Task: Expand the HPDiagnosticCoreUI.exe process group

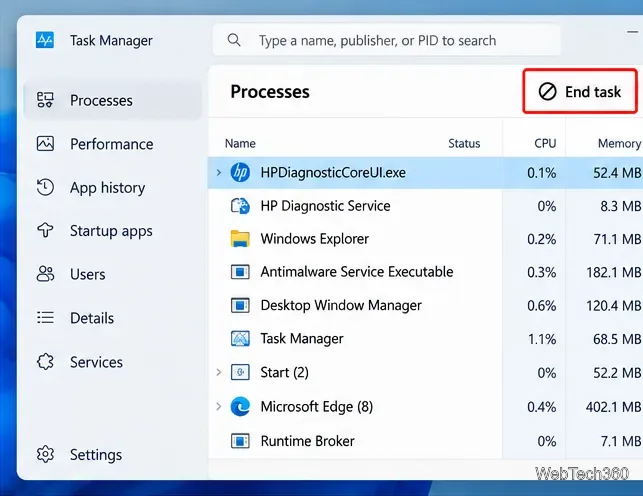Action: (x=219, y=172)
